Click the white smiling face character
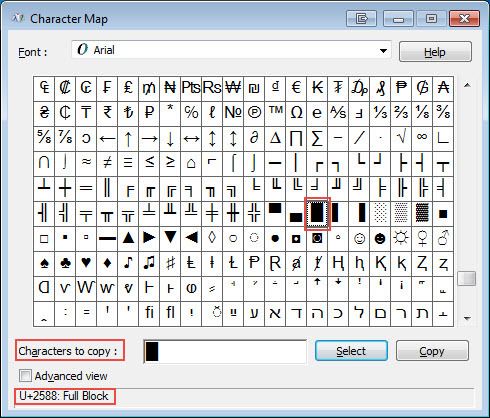490x418 pixels. 359,238
